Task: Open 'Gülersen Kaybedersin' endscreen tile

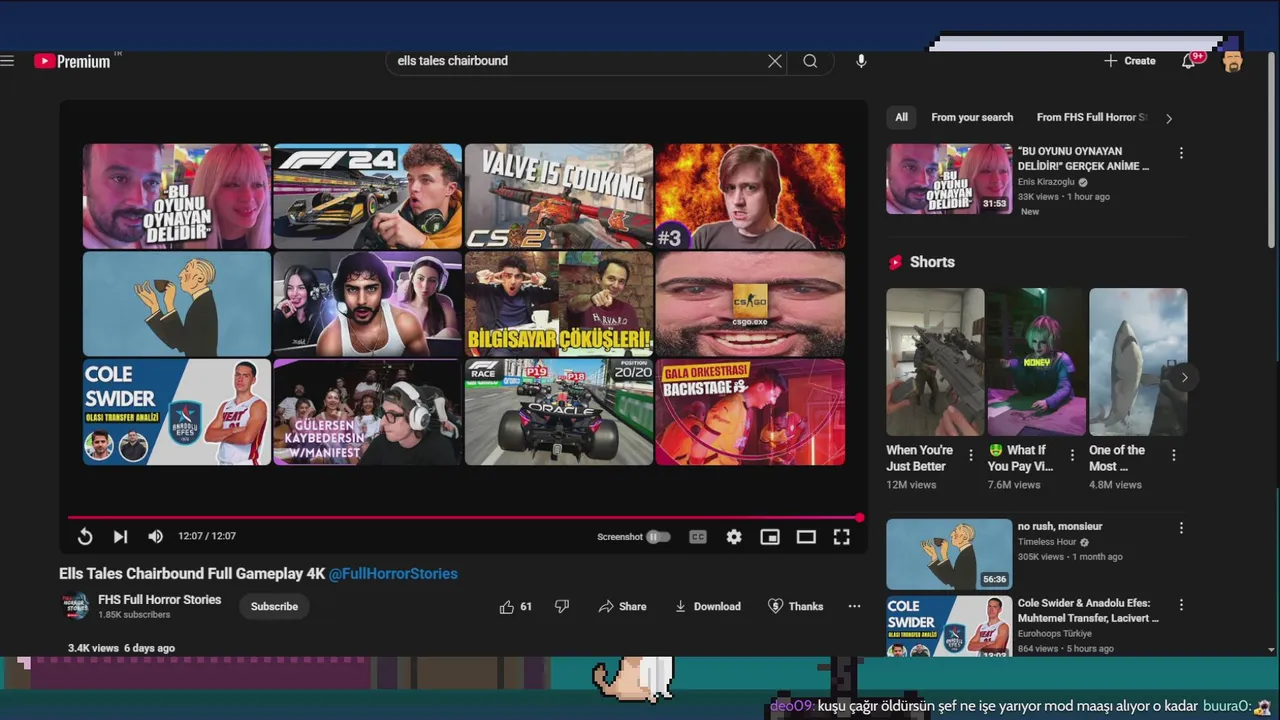Action: click(368, 412)
